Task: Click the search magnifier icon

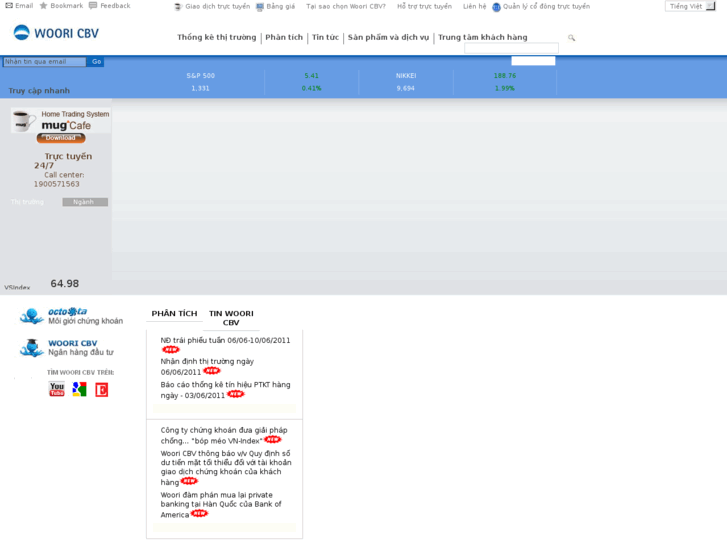Action: coord(572,38)
